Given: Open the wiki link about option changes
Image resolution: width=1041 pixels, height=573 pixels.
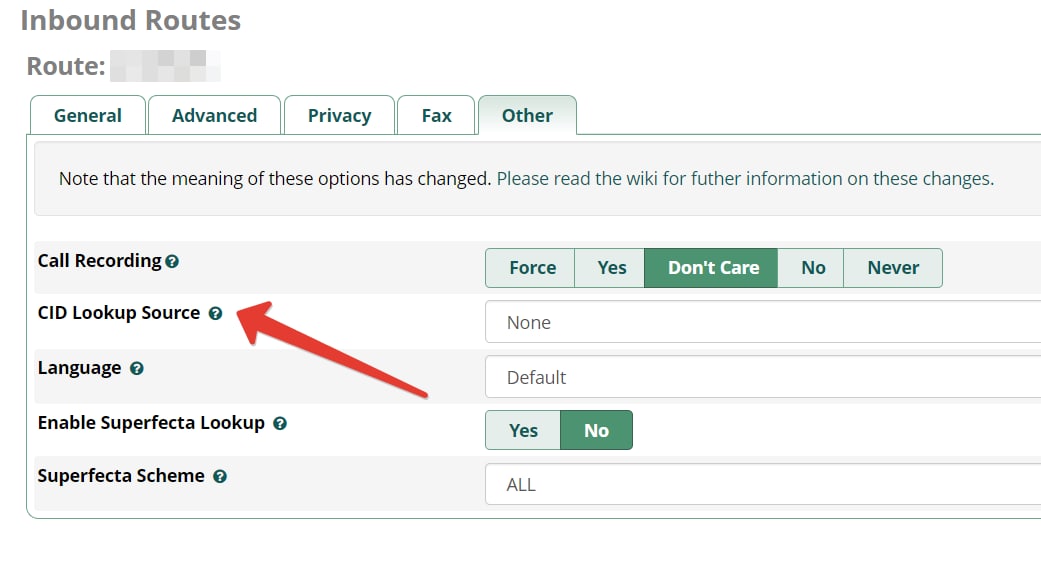Looking at the screenshot, I should click(744, 180).
